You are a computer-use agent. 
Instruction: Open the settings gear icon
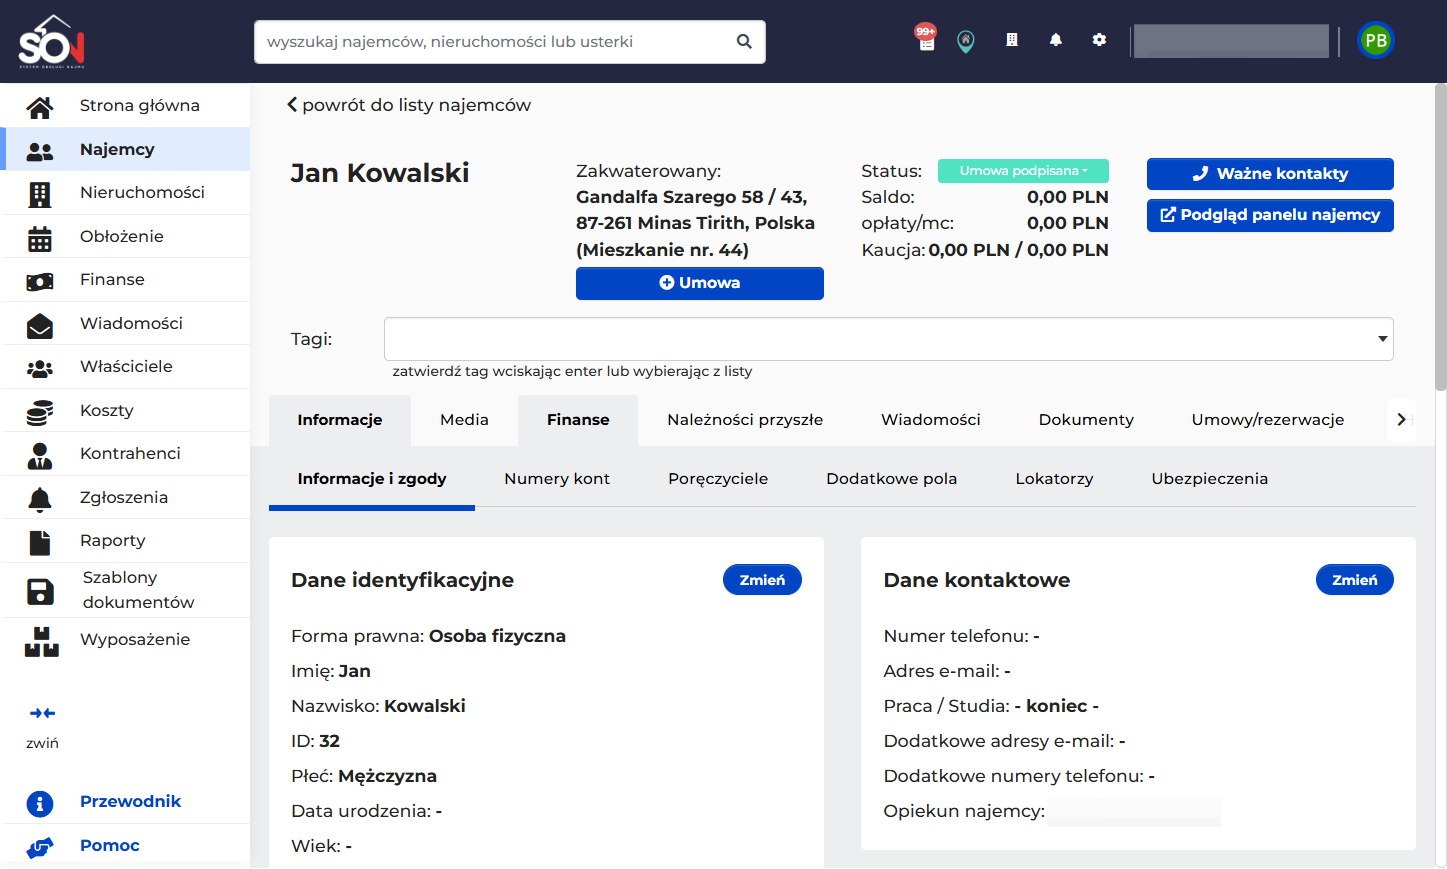click(1100, 40)
